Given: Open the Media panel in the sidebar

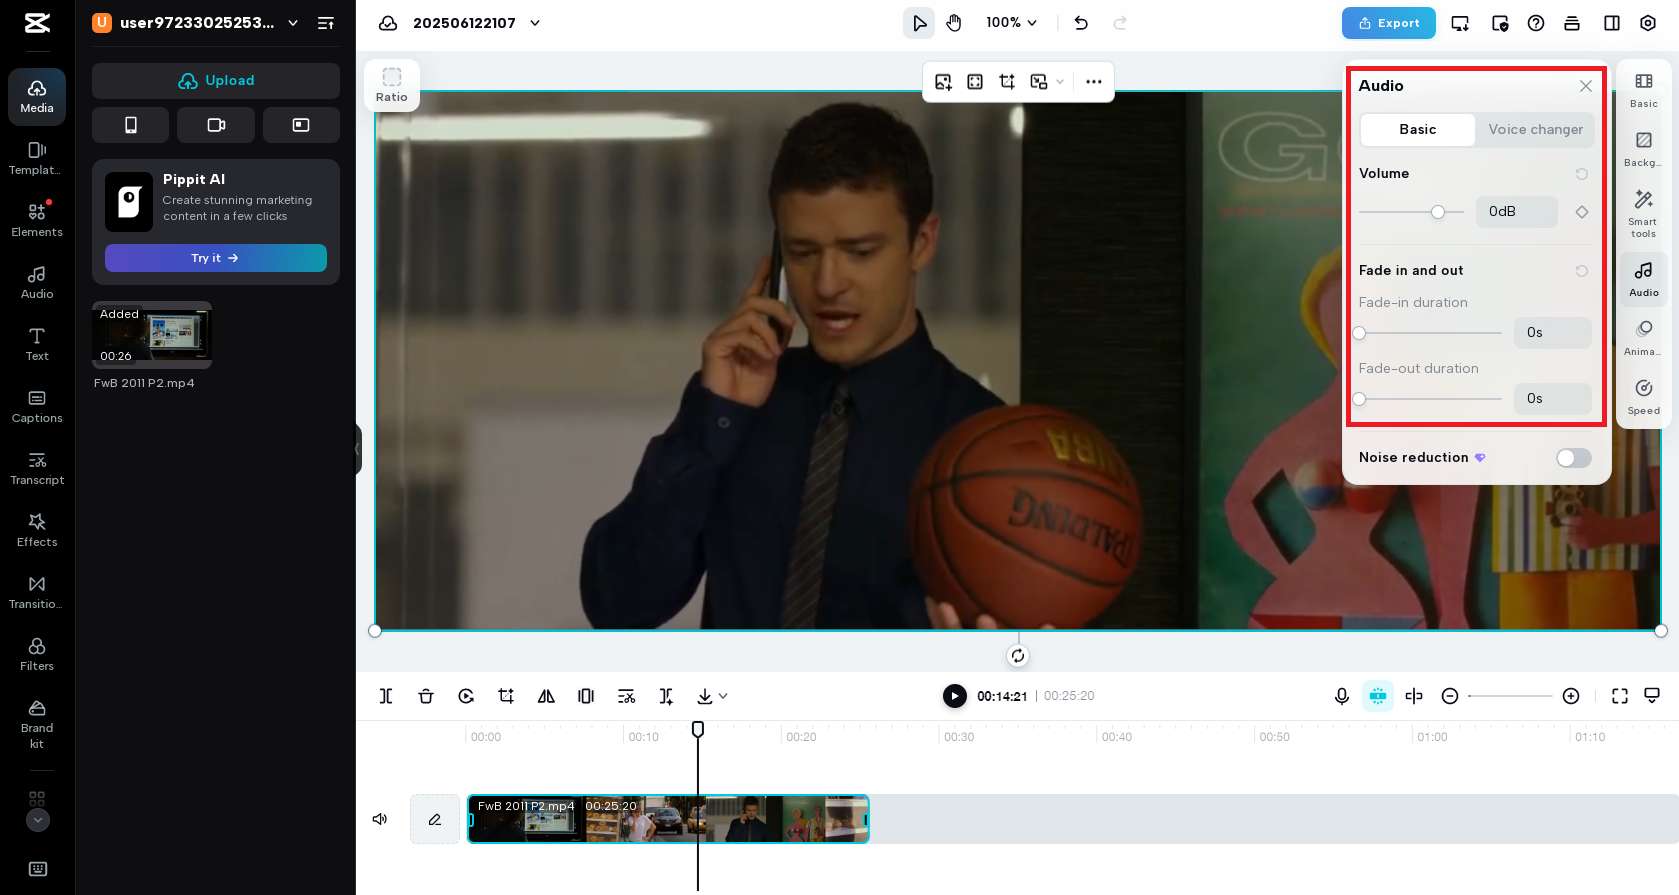Looking at the screenshot, I should coord(37,96).
